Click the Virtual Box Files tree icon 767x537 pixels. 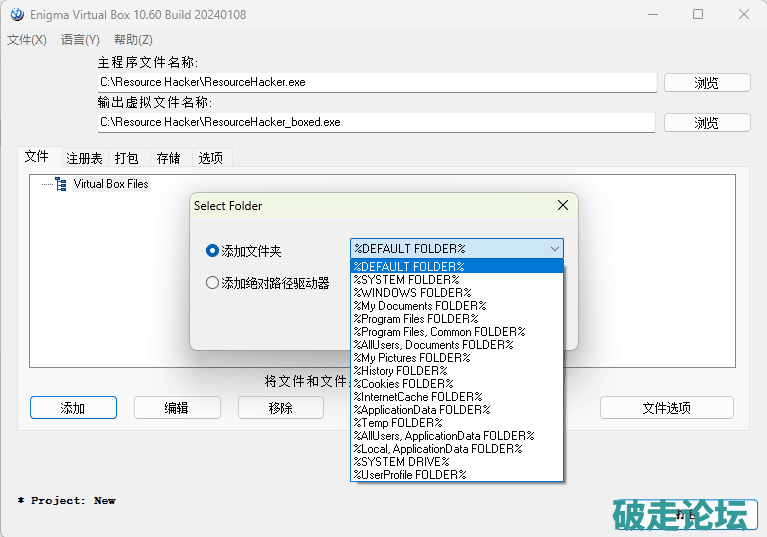(x=61, y=184)
